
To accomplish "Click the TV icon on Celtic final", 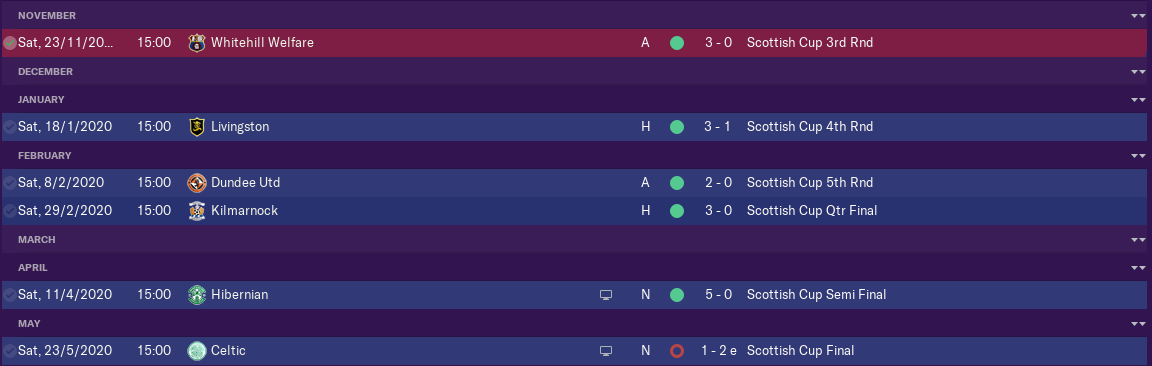I will click(606, 351).
